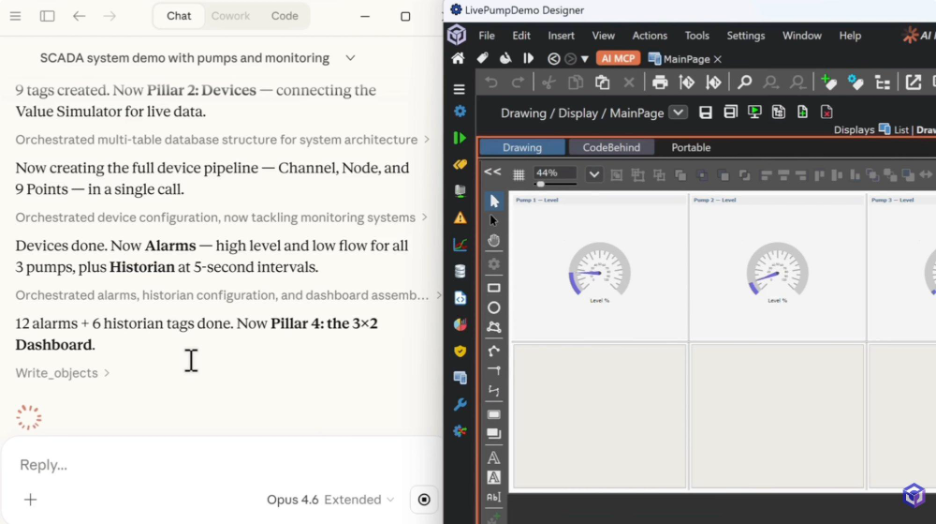The height and width of the screenshot is (524, 936).
Task: Switch to Code mode in Claude
Action: pos(284,16)
